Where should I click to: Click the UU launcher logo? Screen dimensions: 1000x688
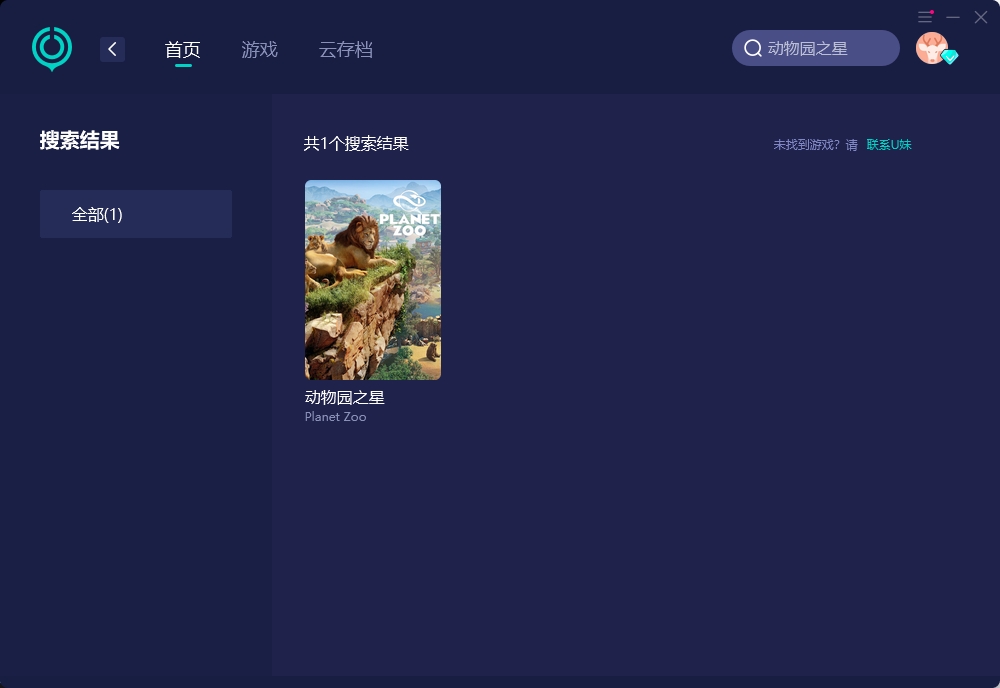tap(51, 48)
